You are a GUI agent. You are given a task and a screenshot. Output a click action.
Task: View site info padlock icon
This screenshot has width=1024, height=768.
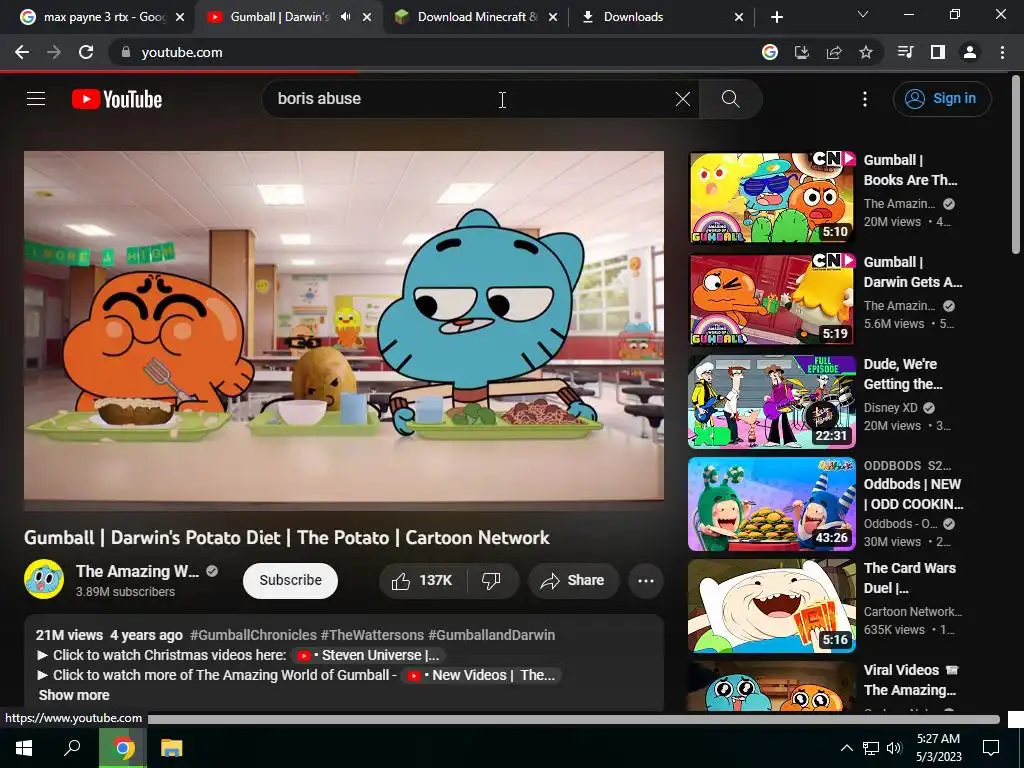[x=126, y=52]
